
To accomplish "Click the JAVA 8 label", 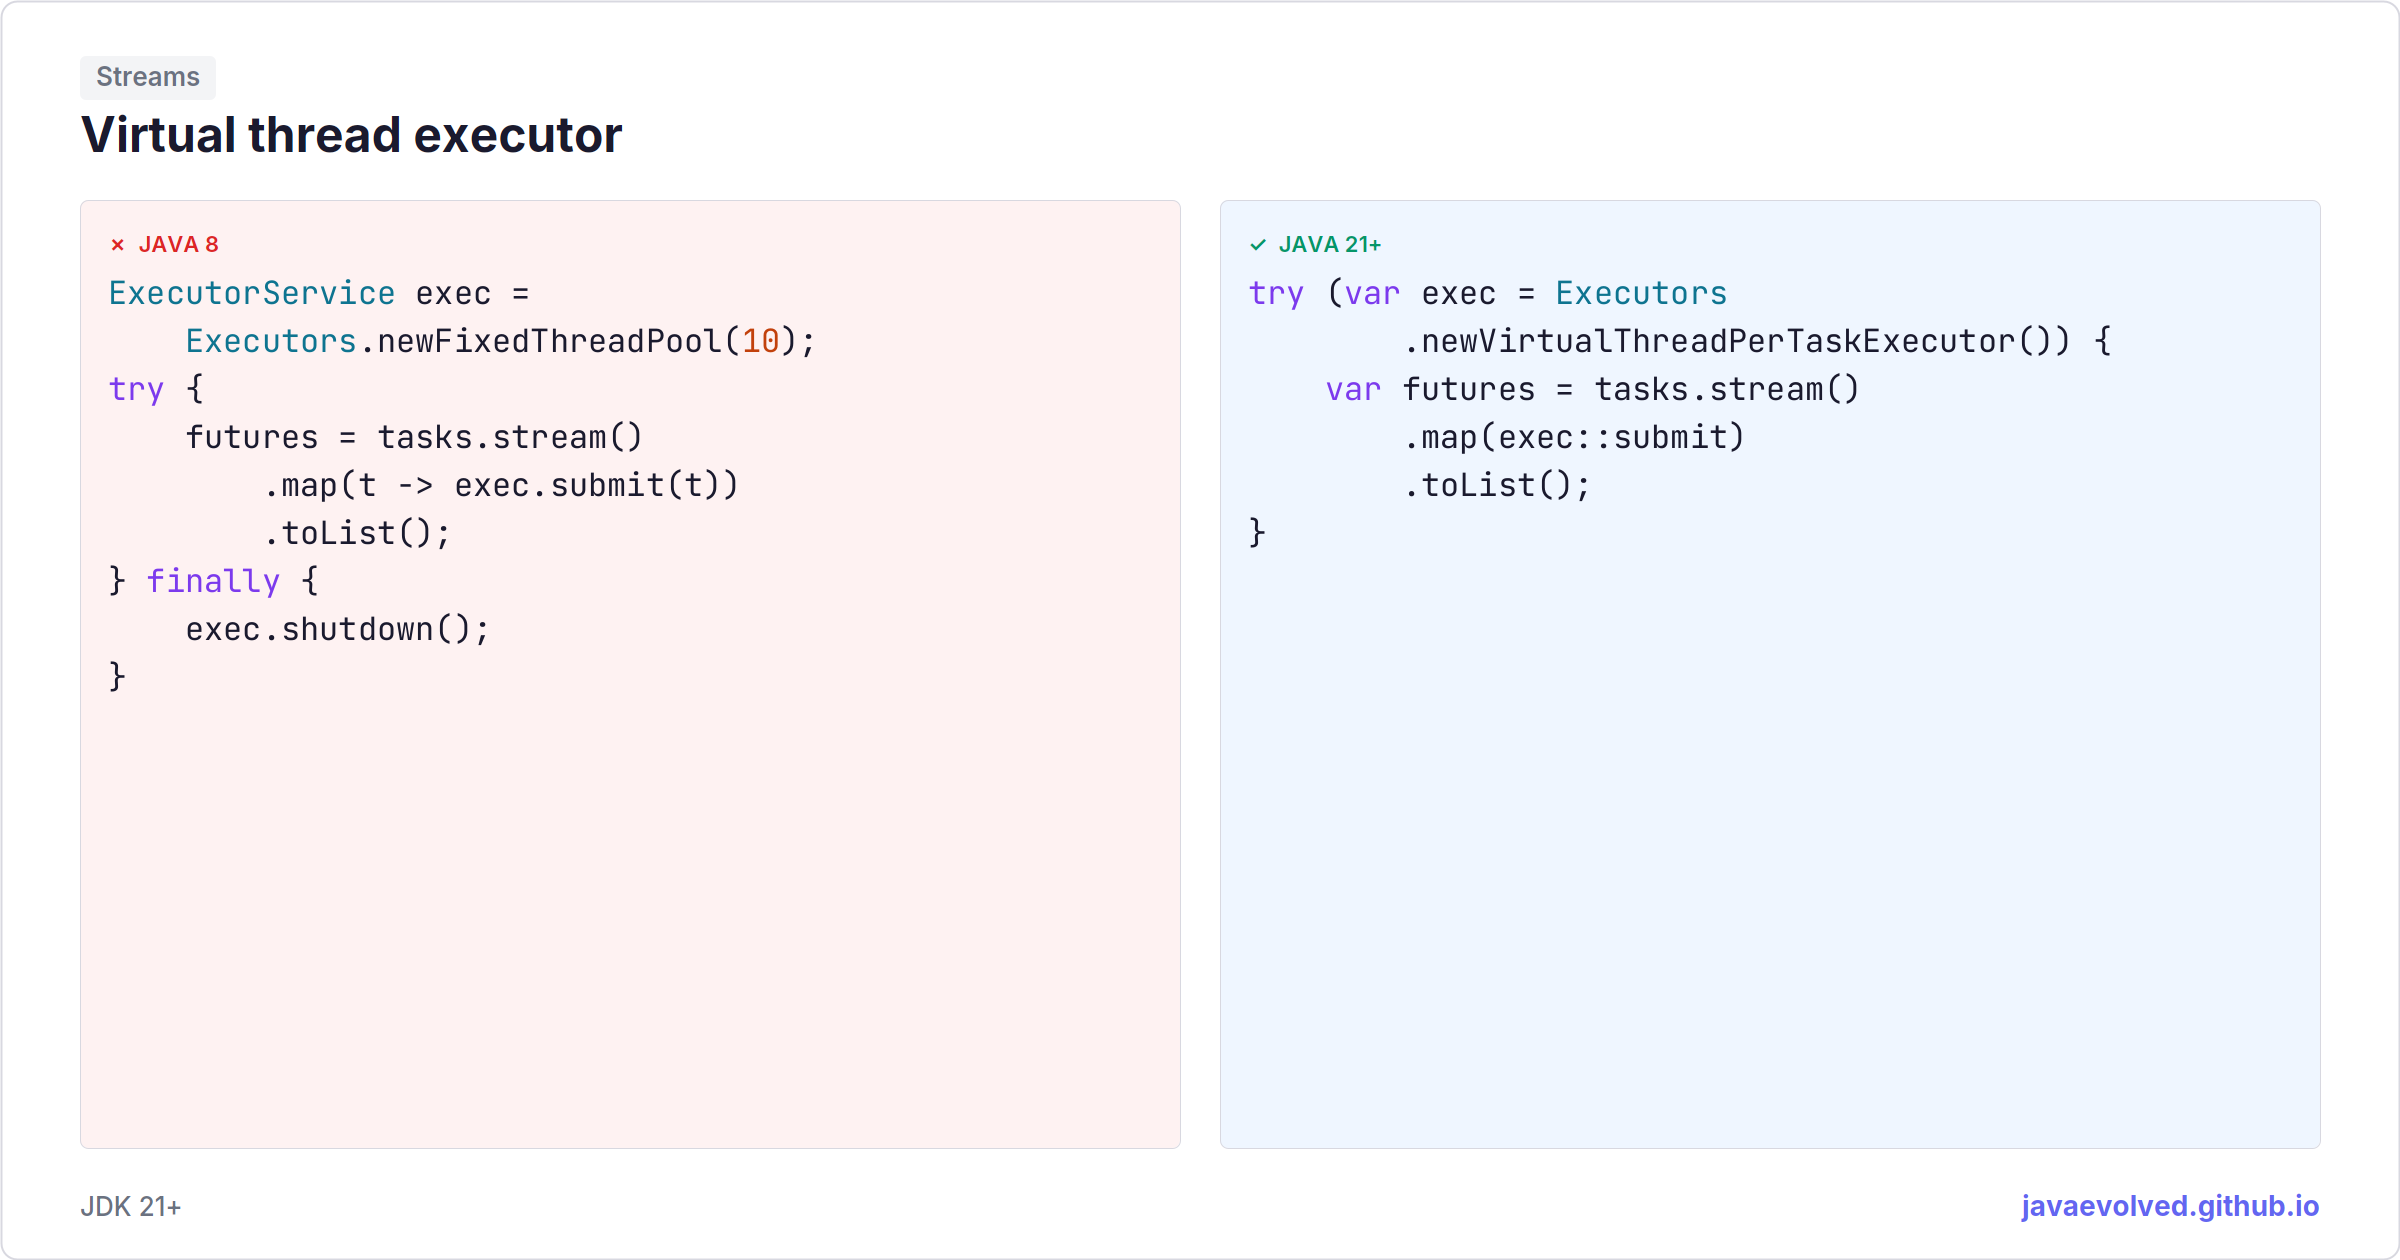I will click(x=178, y=245).
